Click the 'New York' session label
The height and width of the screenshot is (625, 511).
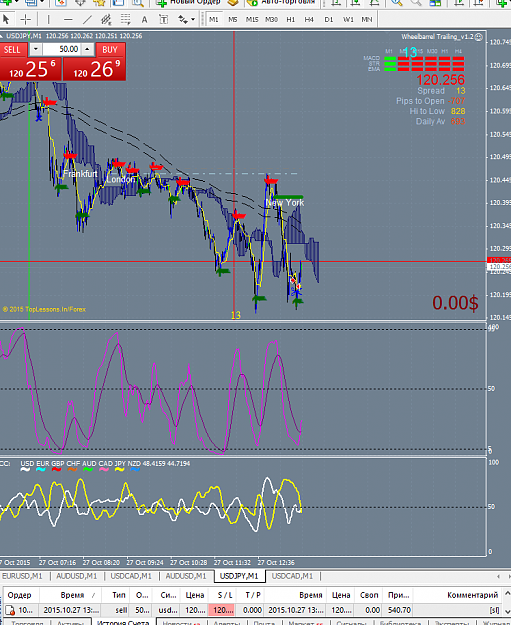click(285, 203)
